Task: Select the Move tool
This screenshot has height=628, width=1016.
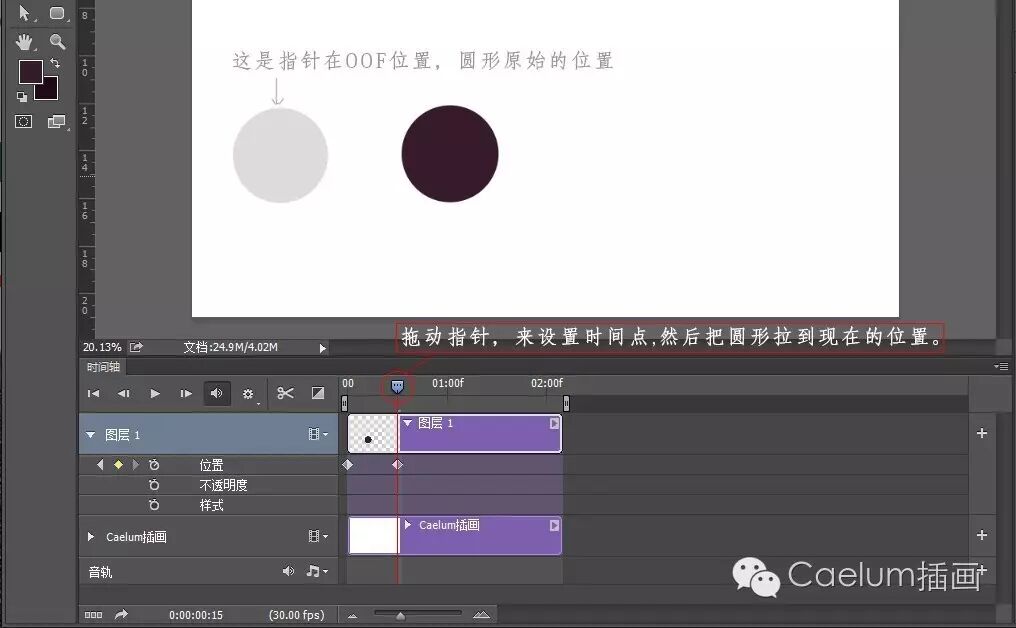Action: click(24, 13)
